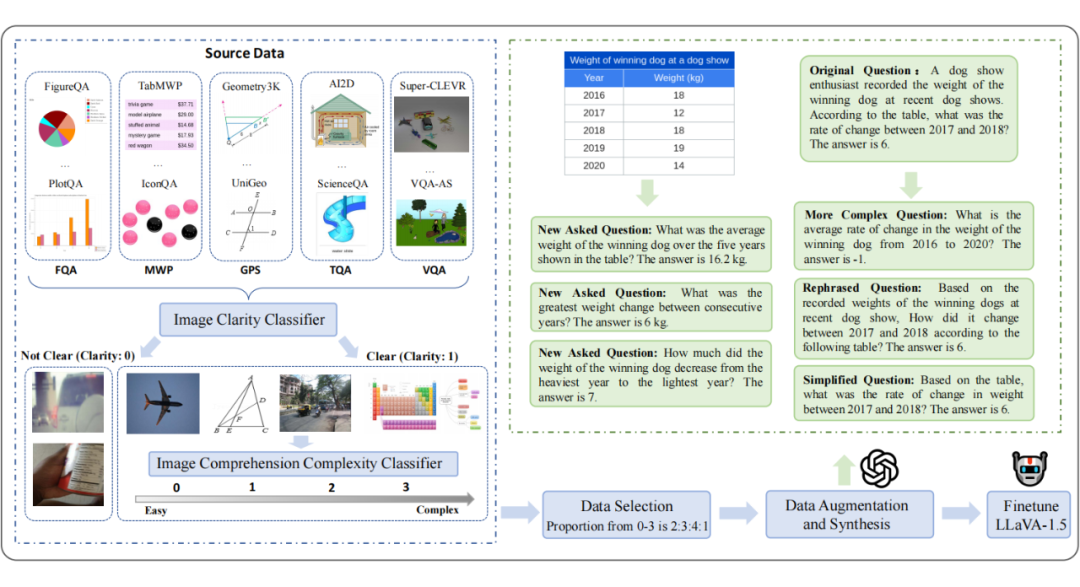Click the New Asked Question about greatest weight change

(650, 307)
